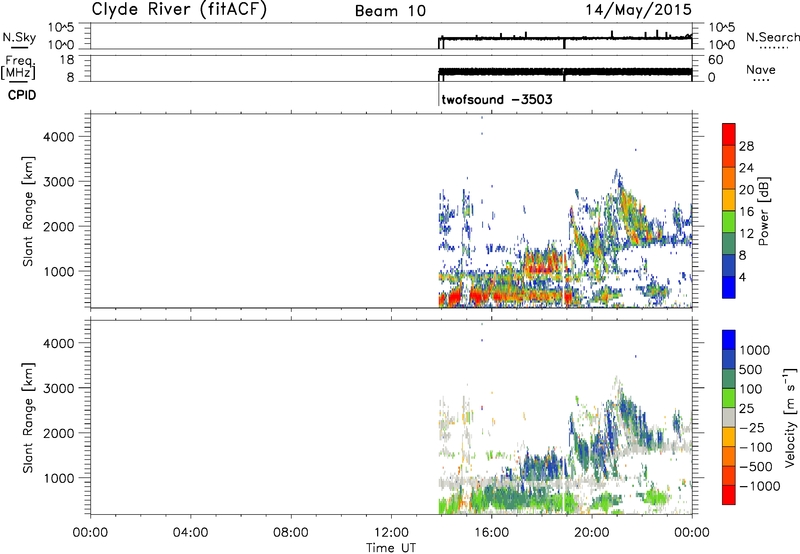Screen dimensions: 800x554
Task: Pick the gray velocity swatch between 25 and -25
Action: 729,418
